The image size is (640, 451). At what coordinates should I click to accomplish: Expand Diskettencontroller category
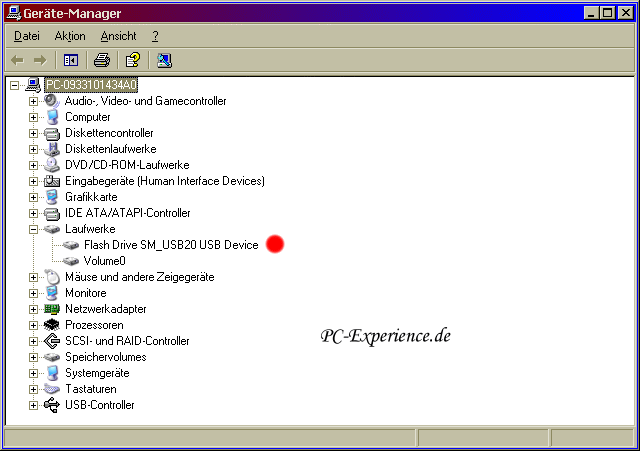[x=33, y=133]
